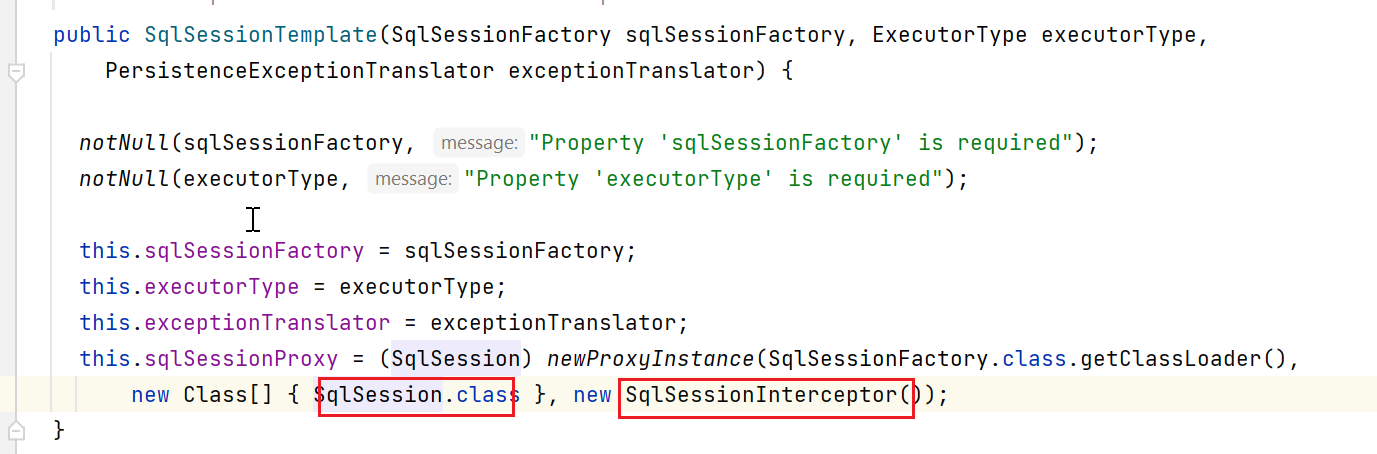This screenshot has height=454, width=1377.
Task: Click the this.exceptionTranslator field name
Action: point(267,323)
